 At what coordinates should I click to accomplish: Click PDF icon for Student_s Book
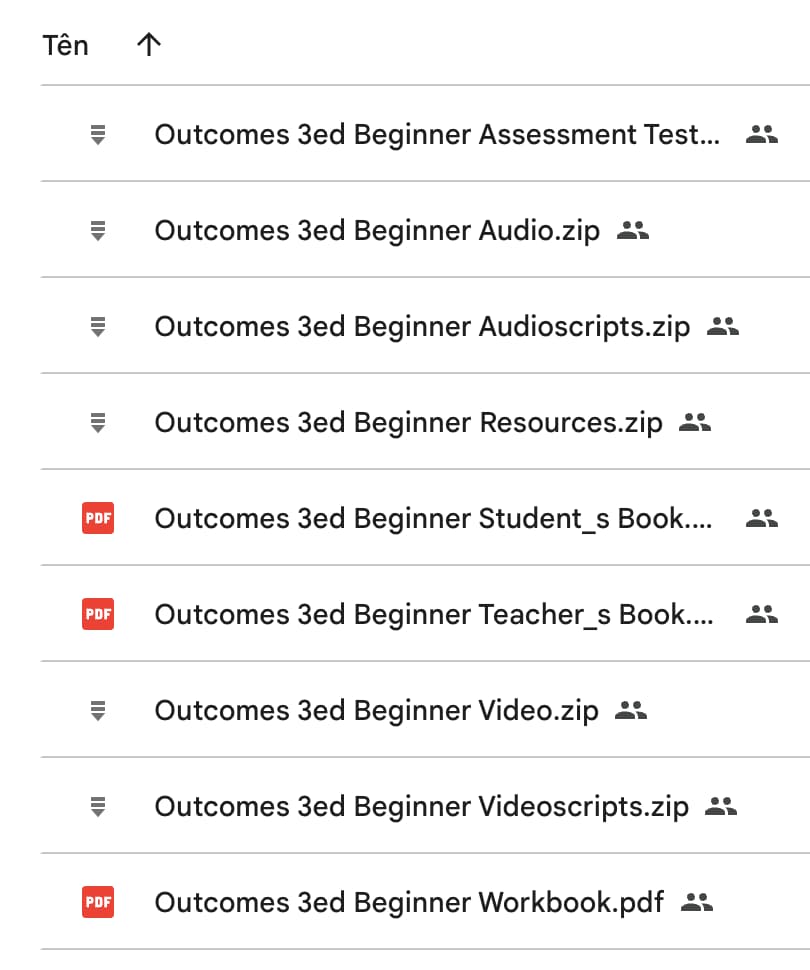coord(98,518)
